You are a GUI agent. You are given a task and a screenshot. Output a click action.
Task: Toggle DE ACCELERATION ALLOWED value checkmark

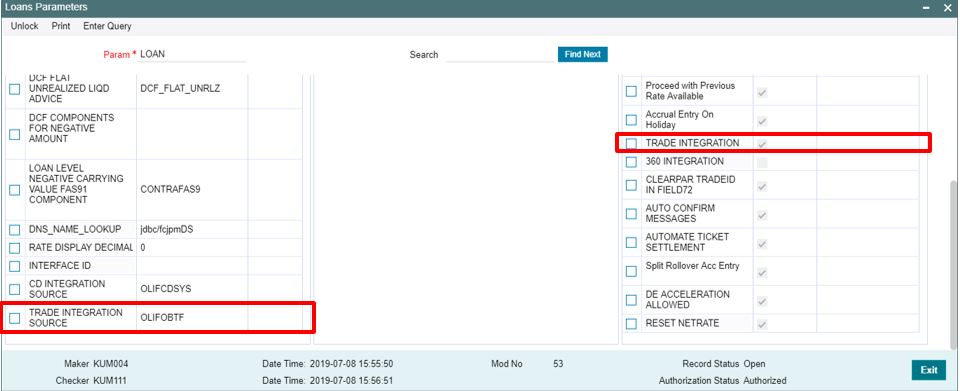coord(762,301)
